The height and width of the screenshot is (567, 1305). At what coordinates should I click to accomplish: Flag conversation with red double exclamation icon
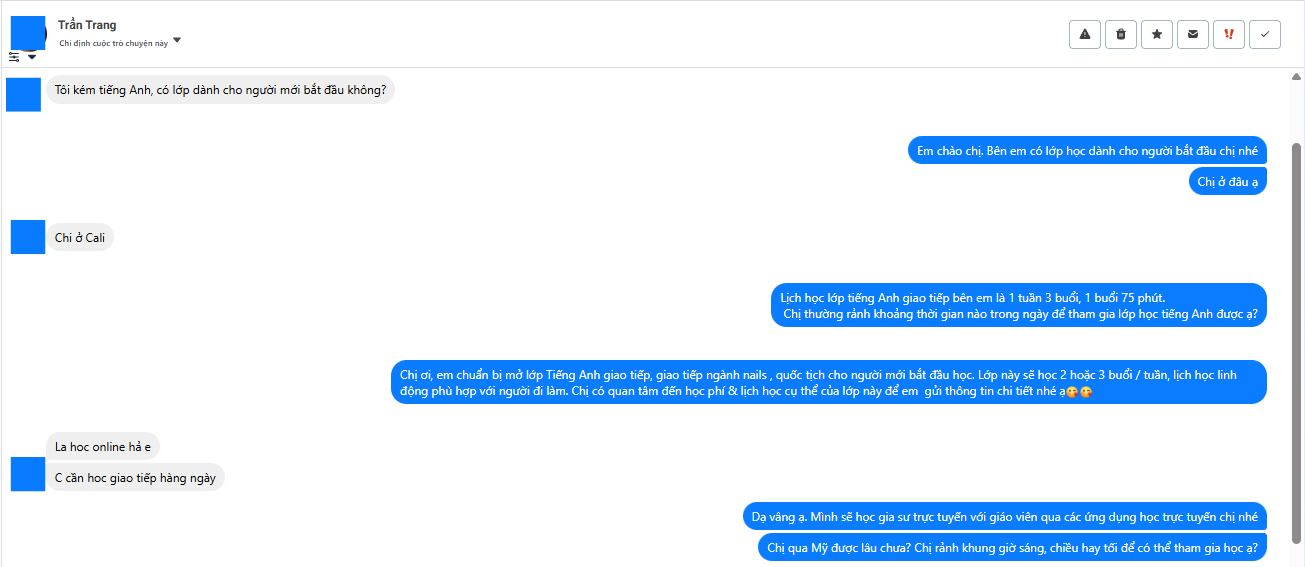click(x=1229, y=34)
